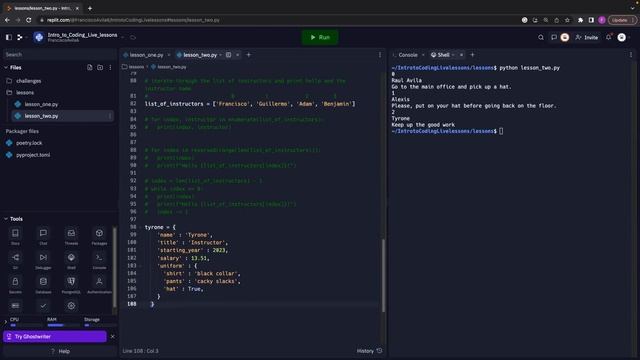Expand the challenges folder
Screen dimensions: 640x360
pos(29,81)
